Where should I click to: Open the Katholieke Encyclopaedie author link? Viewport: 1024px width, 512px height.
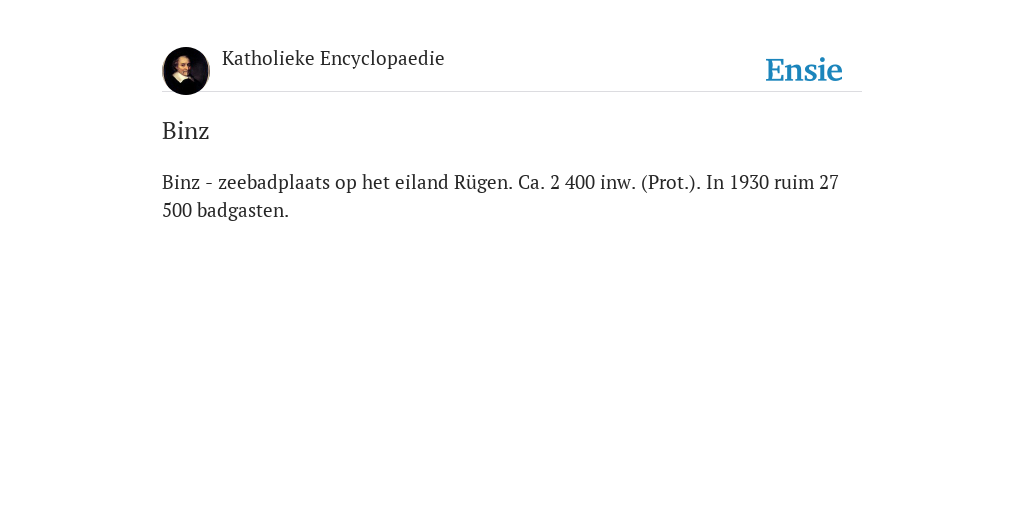333,59
